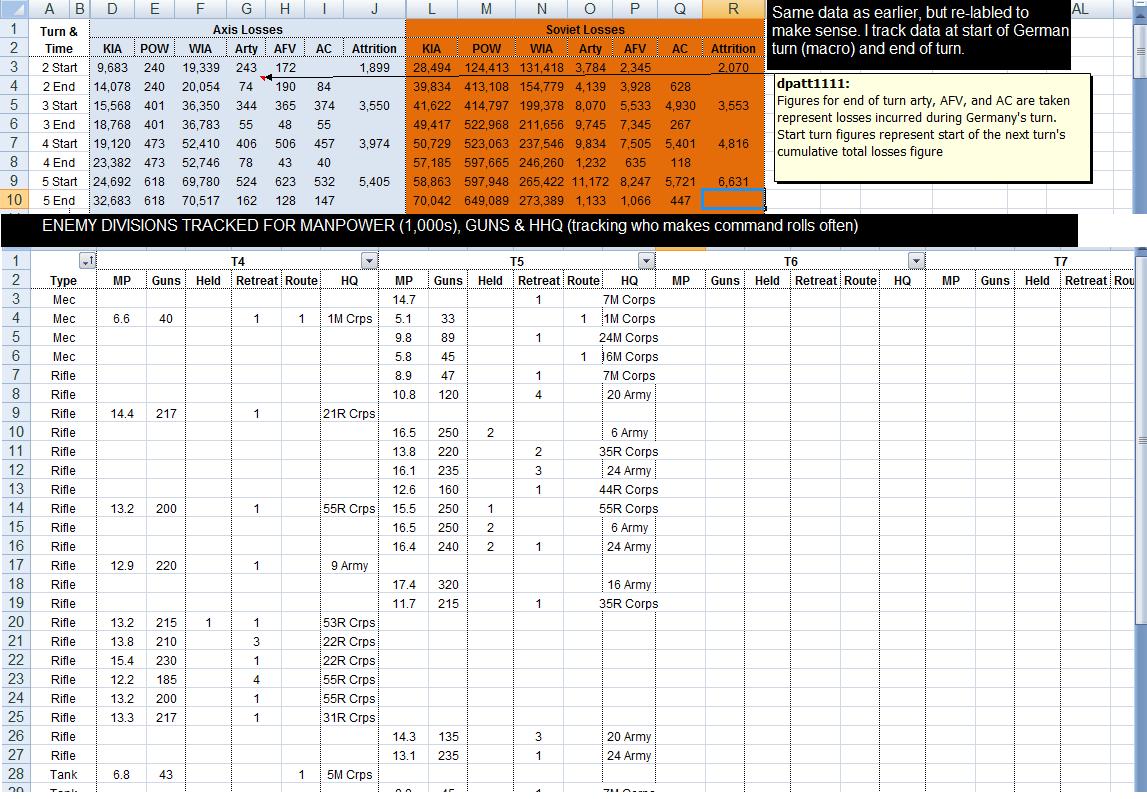Select the Soviet WIA value 273,389

coord(541,200)
